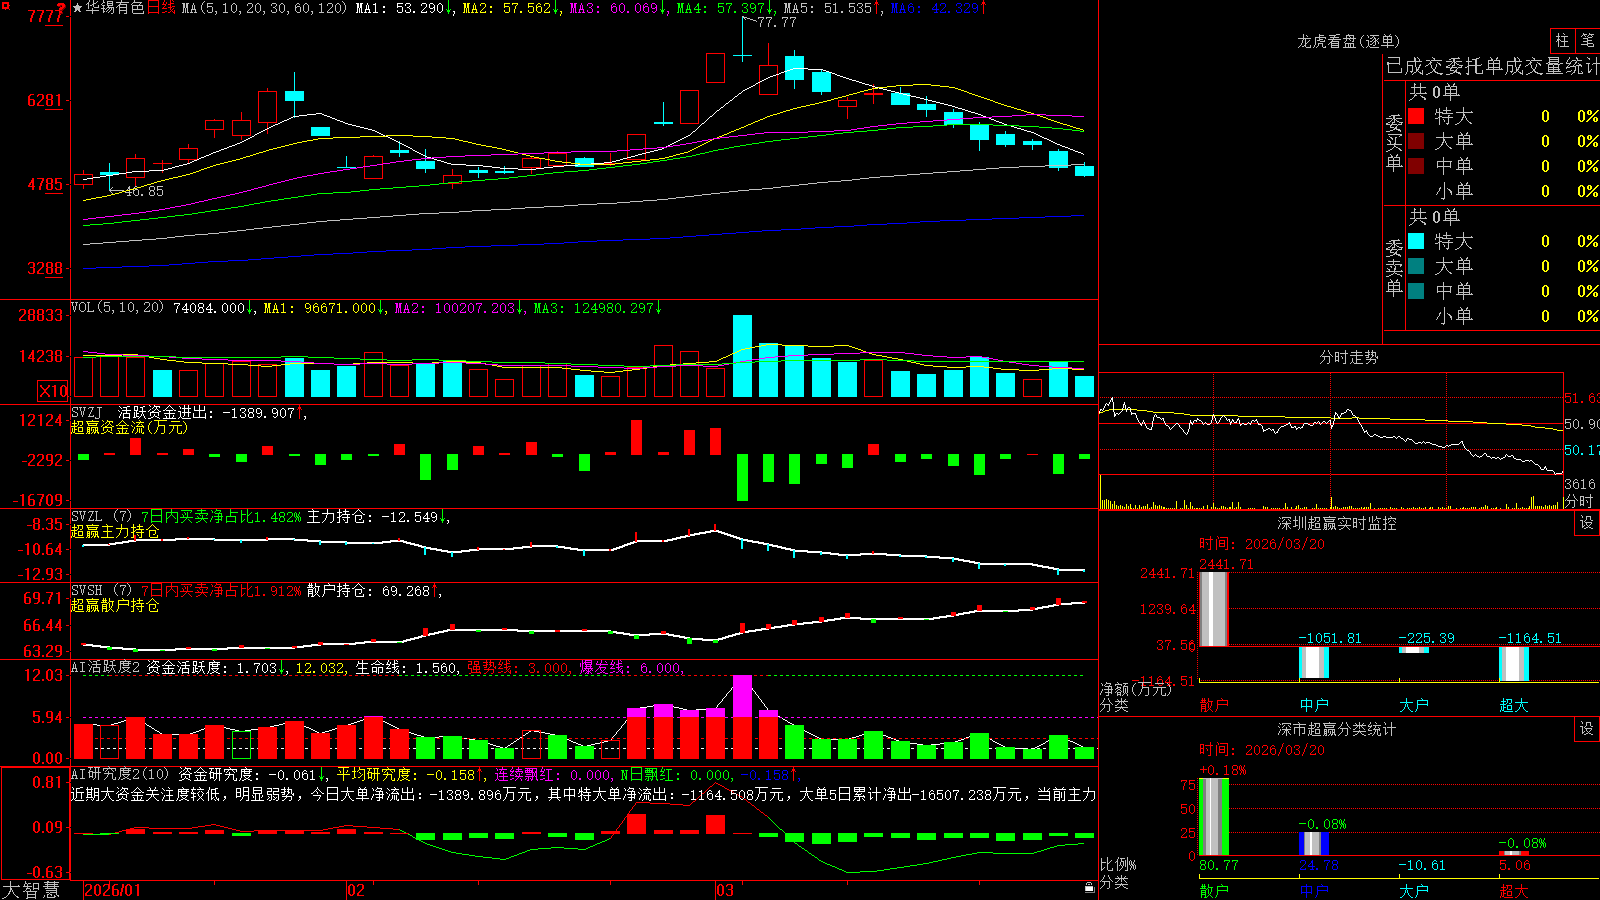This screenshot has width=1600, height=900.
Task: Click the dark red 中单 buy-order swatch
Action: (1416, 166)
